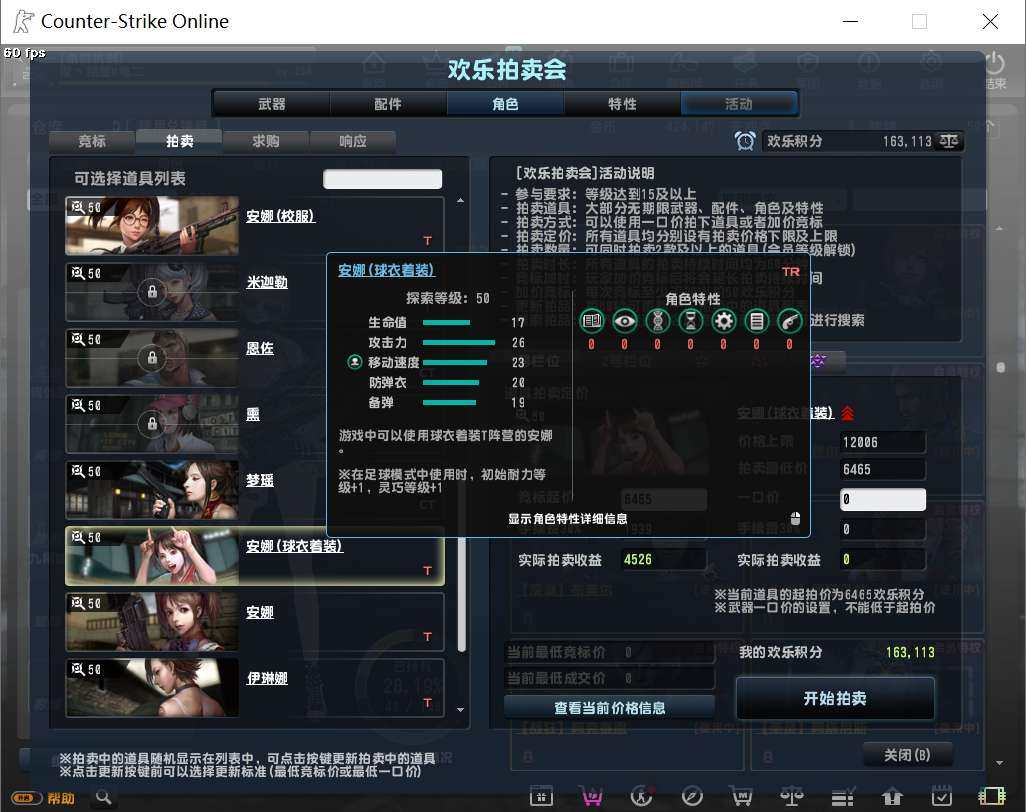Click the magnifier 50 badge on 梦瑶 row
The width and height of the screenshot is (1026, 812).
tap(86, 471)
